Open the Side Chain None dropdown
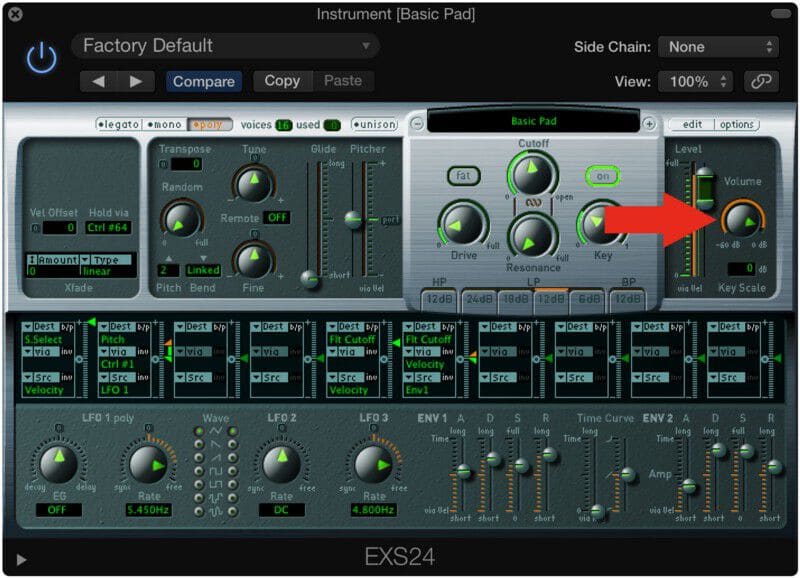Screen dimensions: 800x578 pos(718,47)
